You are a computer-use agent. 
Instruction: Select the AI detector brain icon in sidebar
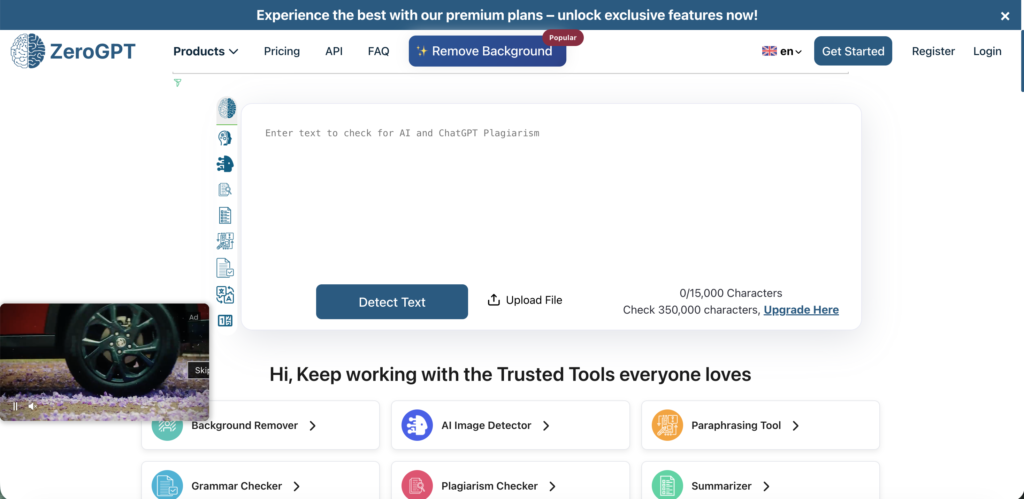[227, 108]
